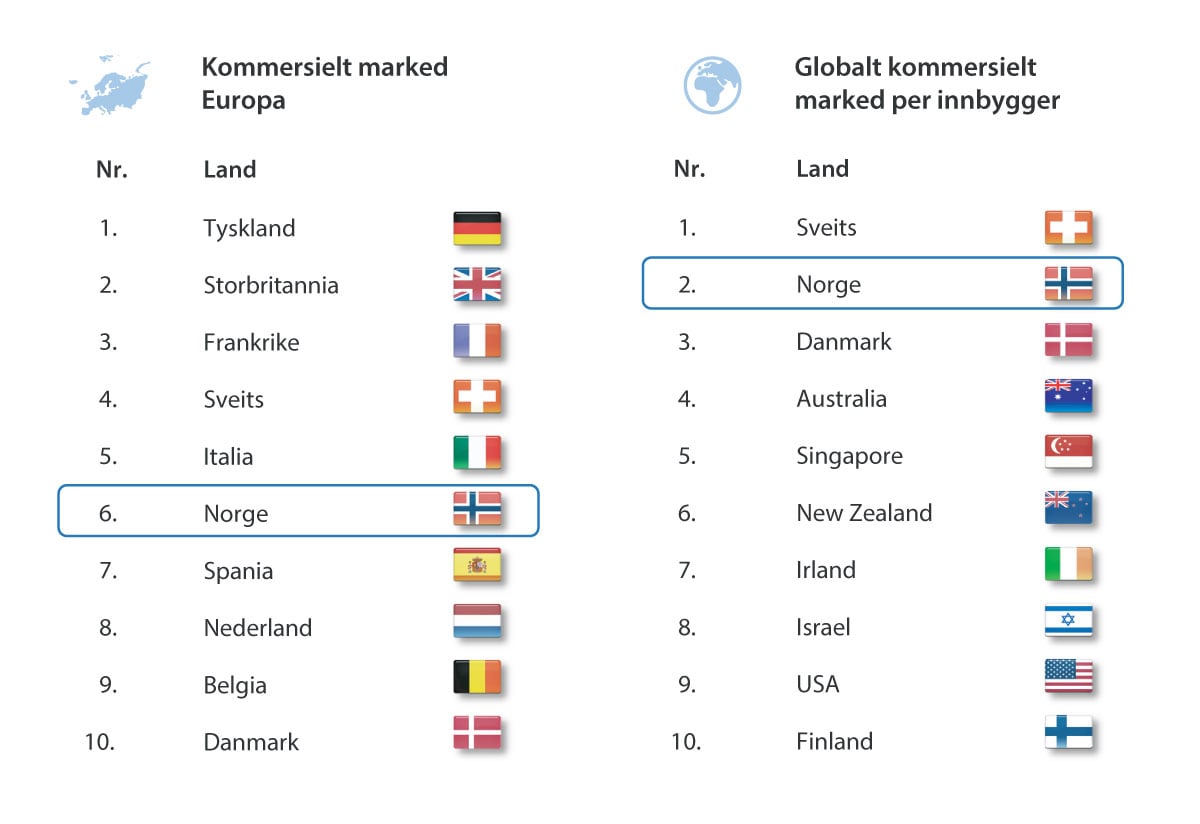Image resolution: width=1200 pixels, height=824 pixels.
Task: Click the Kommersielt marked Europa heading
Action: point(324,84)
